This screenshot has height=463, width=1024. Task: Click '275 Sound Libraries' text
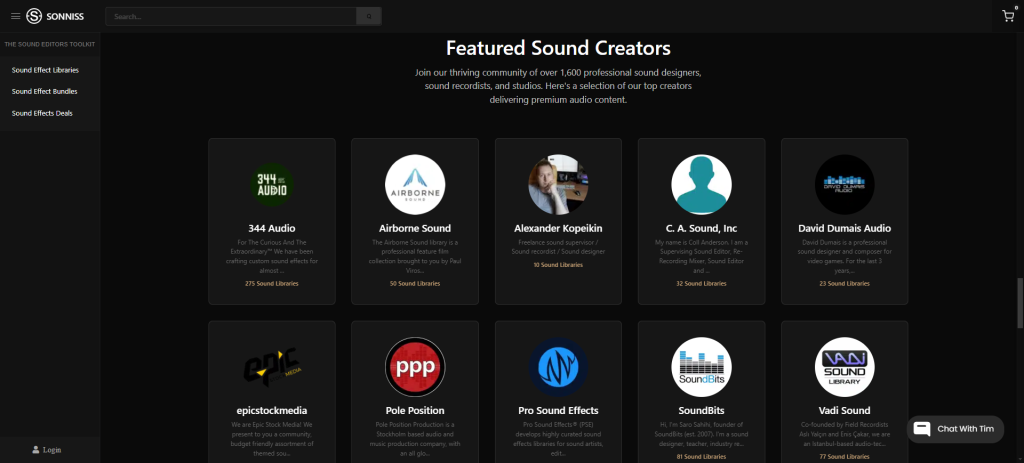272,284
